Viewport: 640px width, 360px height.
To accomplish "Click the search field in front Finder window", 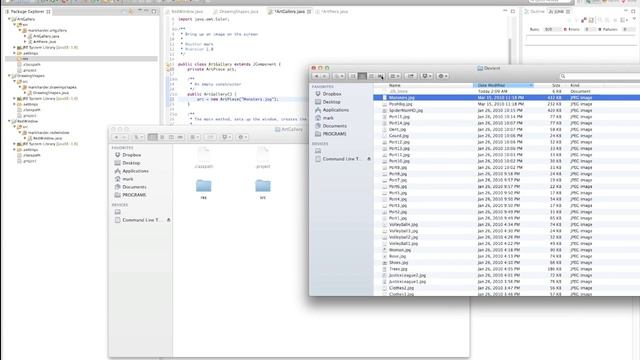I will coord(599,76).
